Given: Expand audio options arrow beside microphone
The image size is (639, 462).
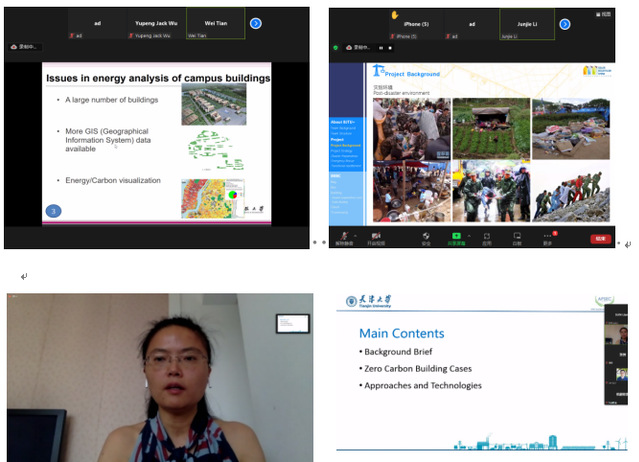Looking at the screenshot, I should point(359,235).
